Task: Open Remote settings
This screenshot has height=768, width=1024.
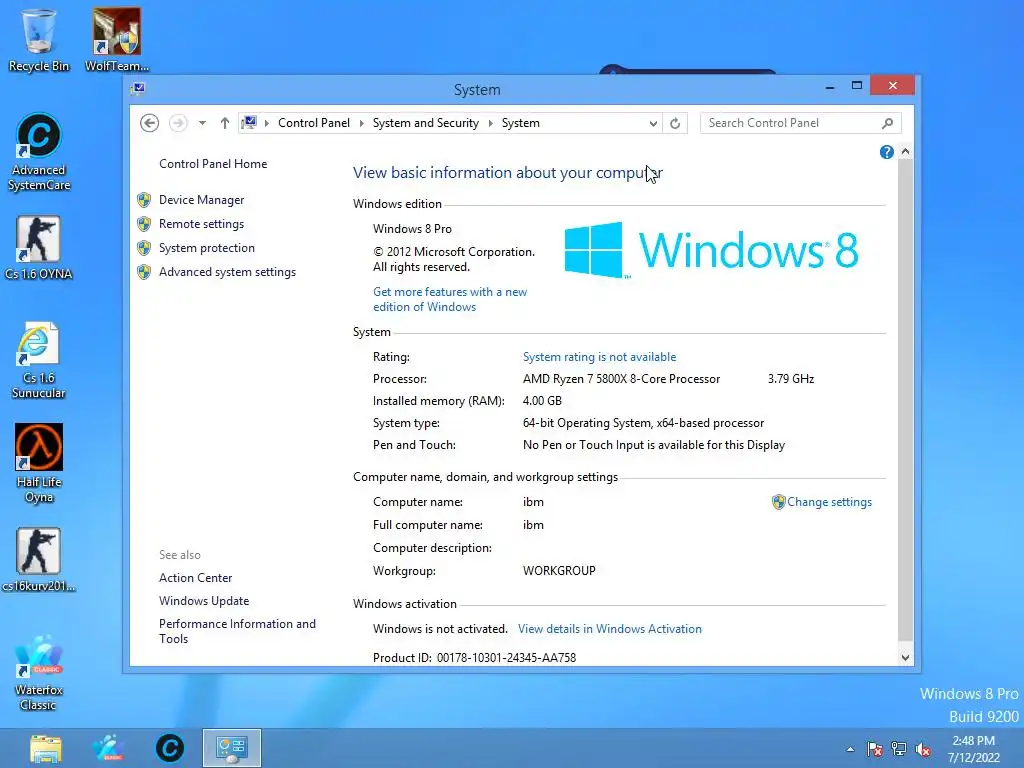Action: pos(201,224)
